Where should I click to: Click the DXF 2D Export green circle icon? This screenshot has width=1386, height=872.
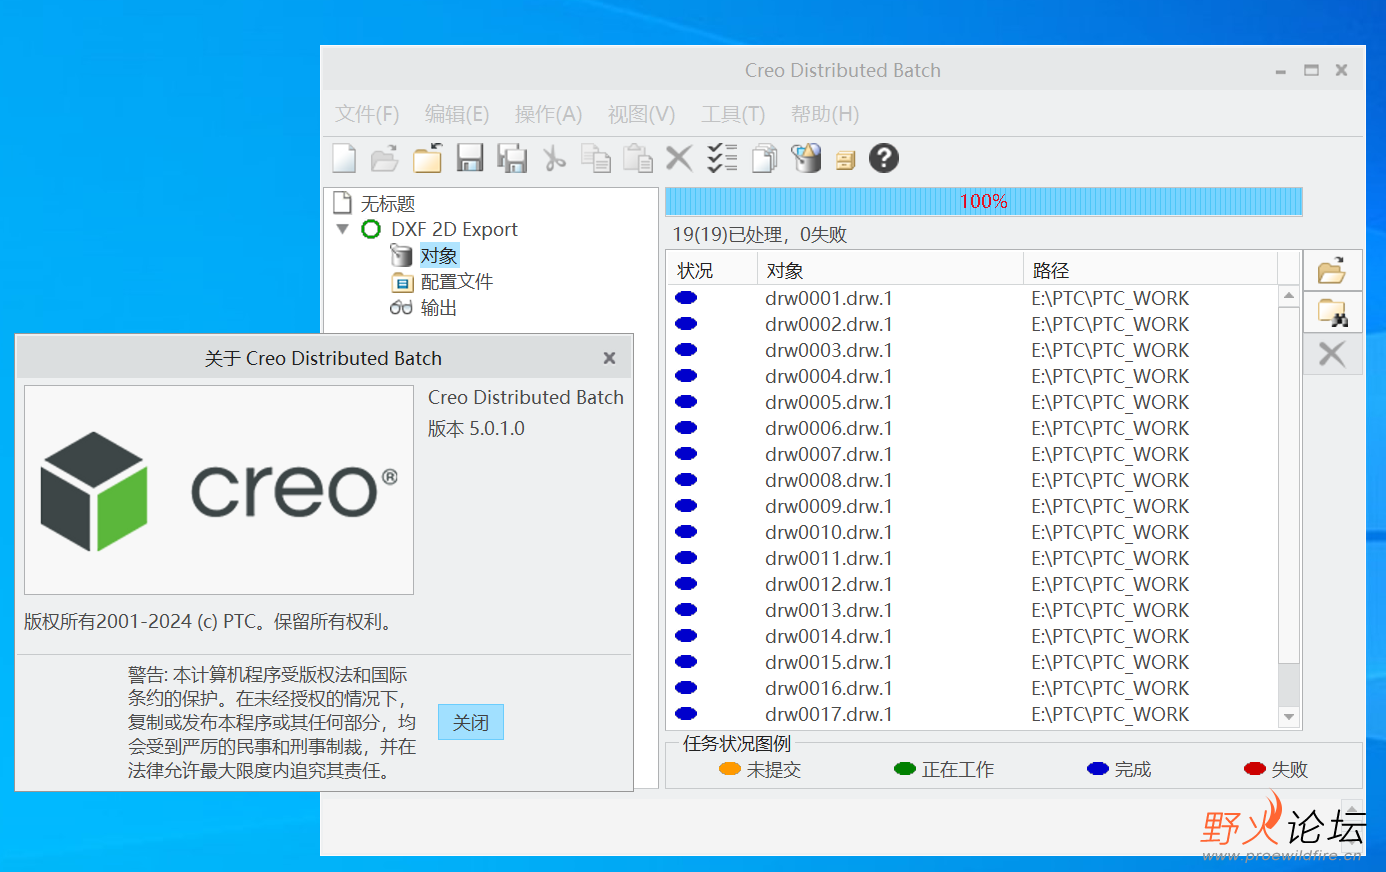(371, 230)
